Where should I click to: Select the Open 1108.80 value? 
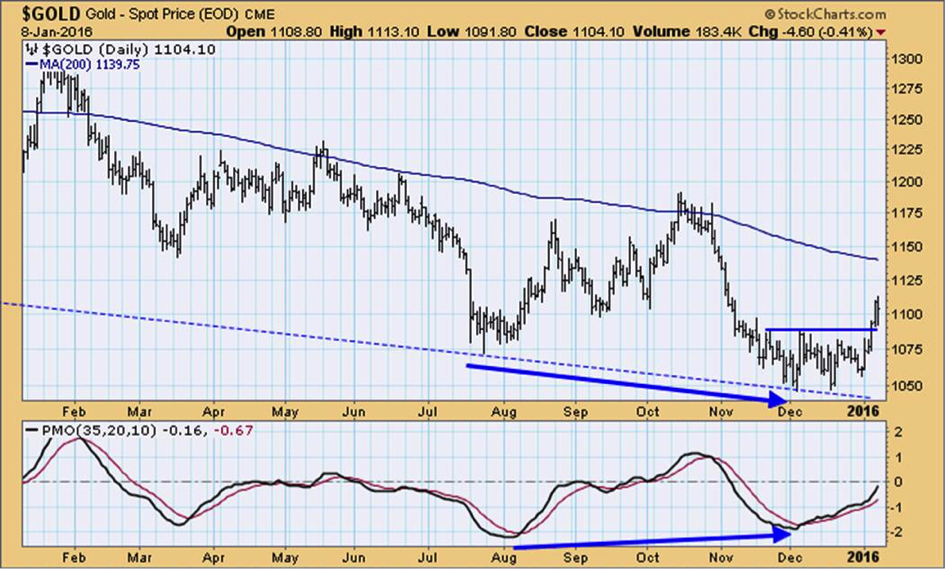tap(274, 32)
